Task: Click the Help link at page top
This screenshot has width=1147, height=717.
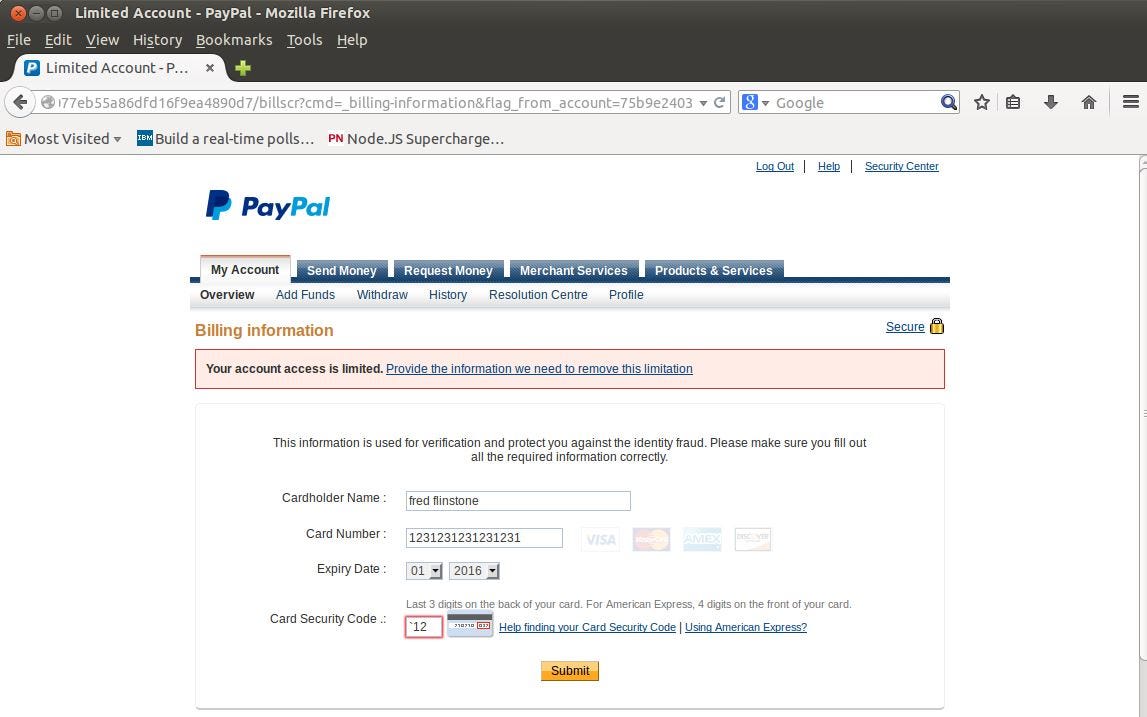Action: (x=829, y=166)
